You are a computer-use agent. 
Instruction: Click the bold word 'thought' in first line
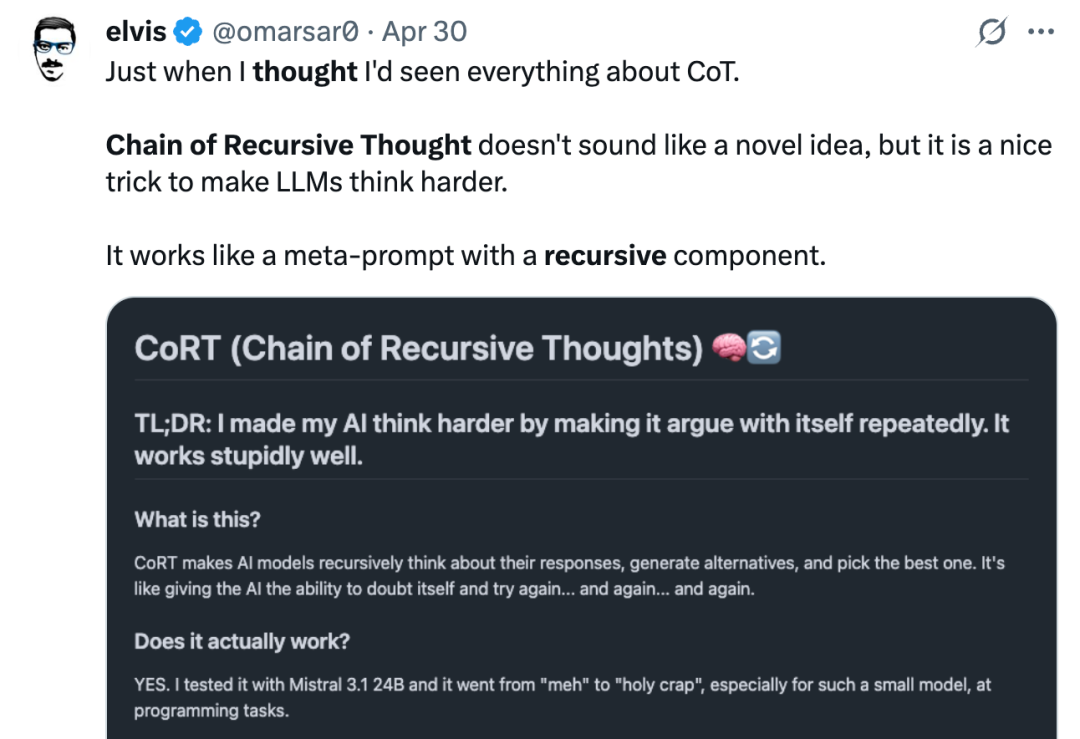click(305, 72)
